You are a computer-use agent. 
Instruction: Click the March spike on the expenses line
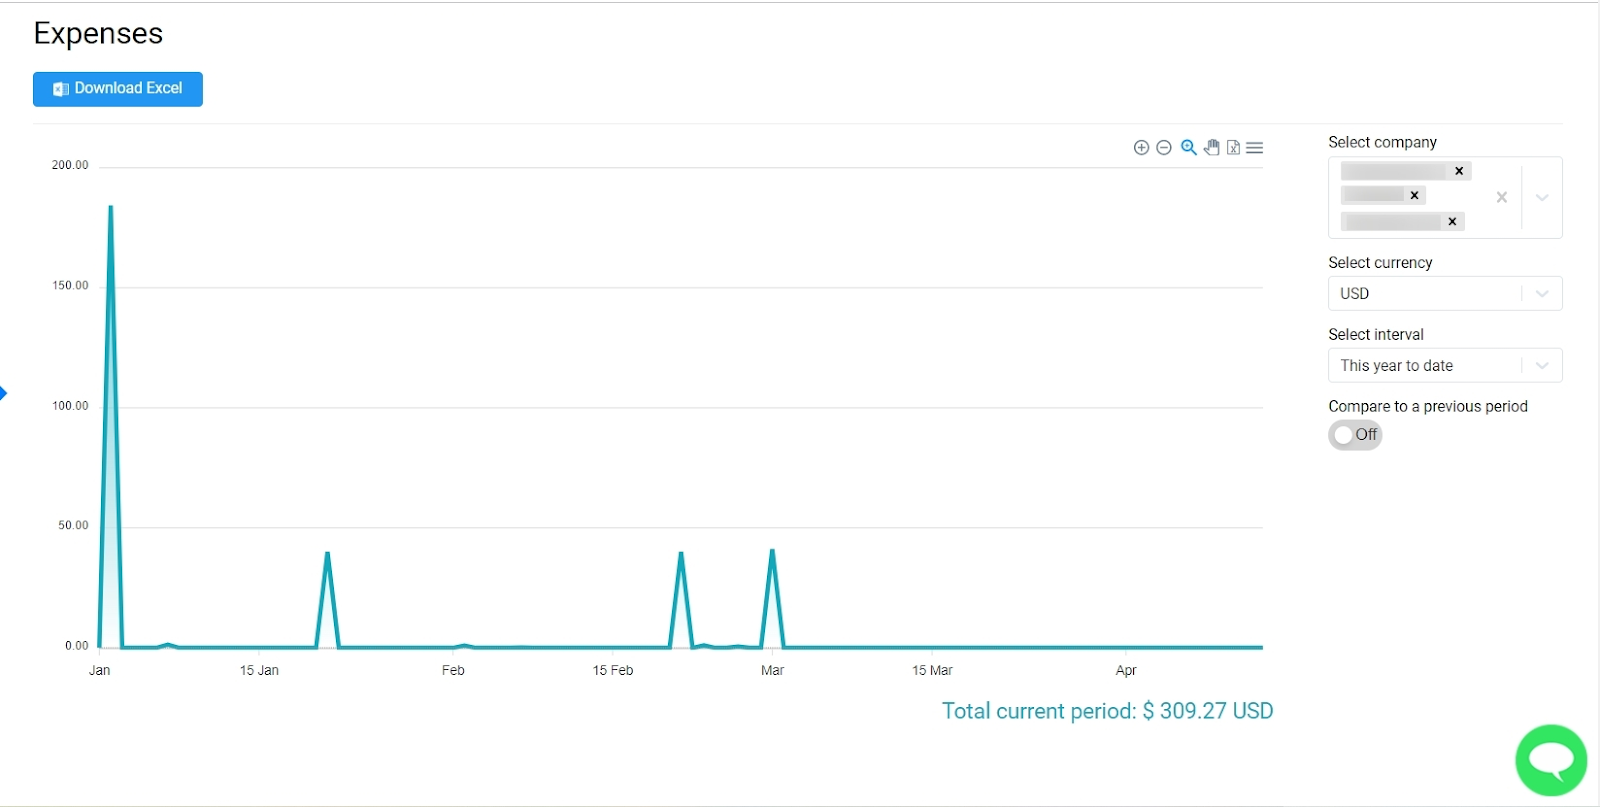[772, 551]
